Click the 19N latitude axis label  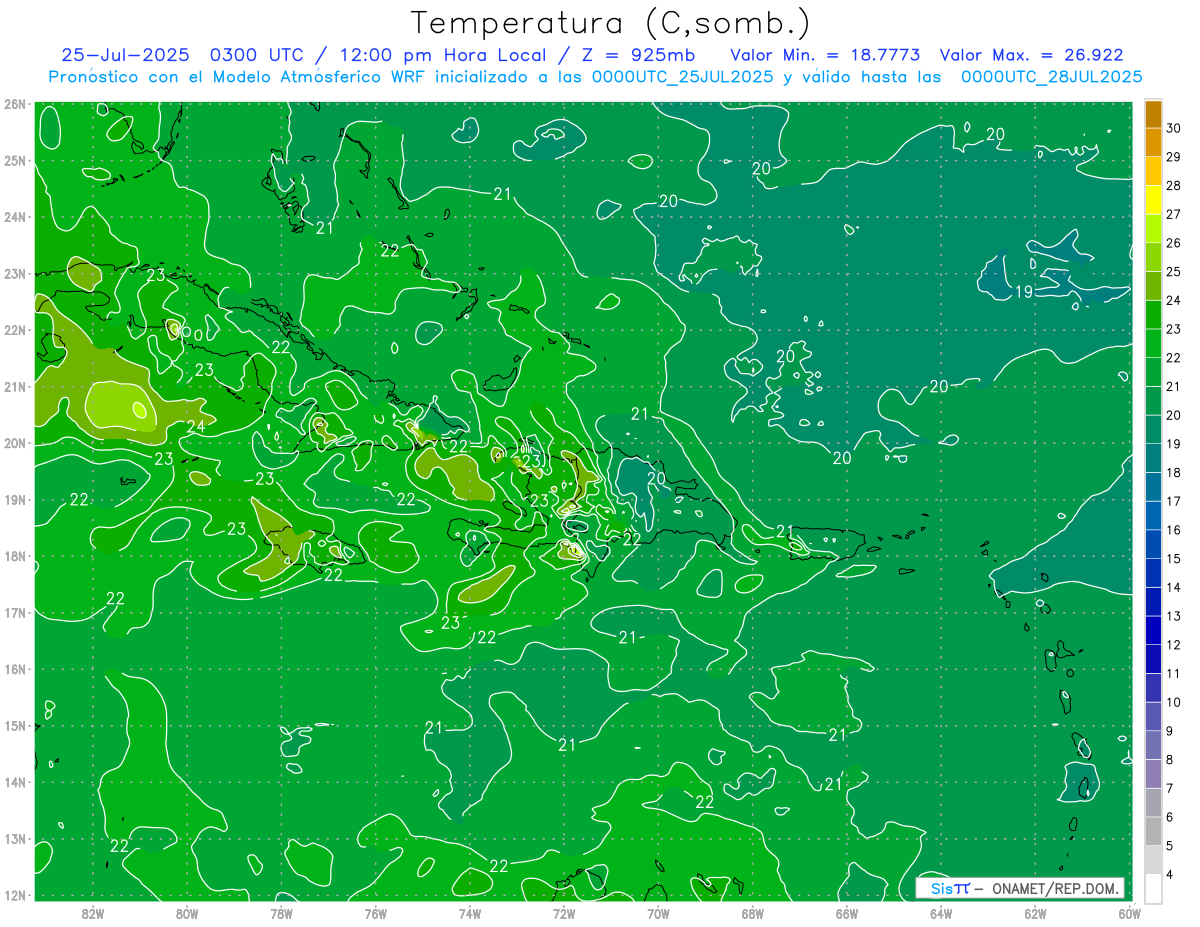click(15, 499)
